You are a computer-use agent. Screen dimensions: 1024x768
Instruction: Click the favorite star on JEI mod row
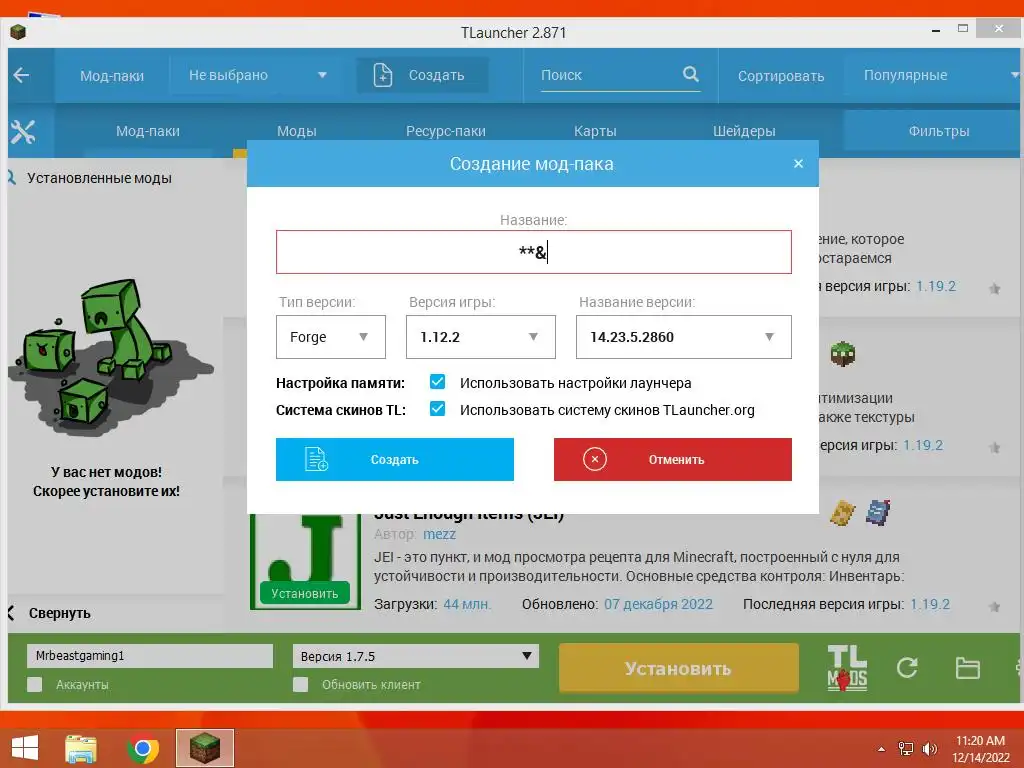pos(994,607)
